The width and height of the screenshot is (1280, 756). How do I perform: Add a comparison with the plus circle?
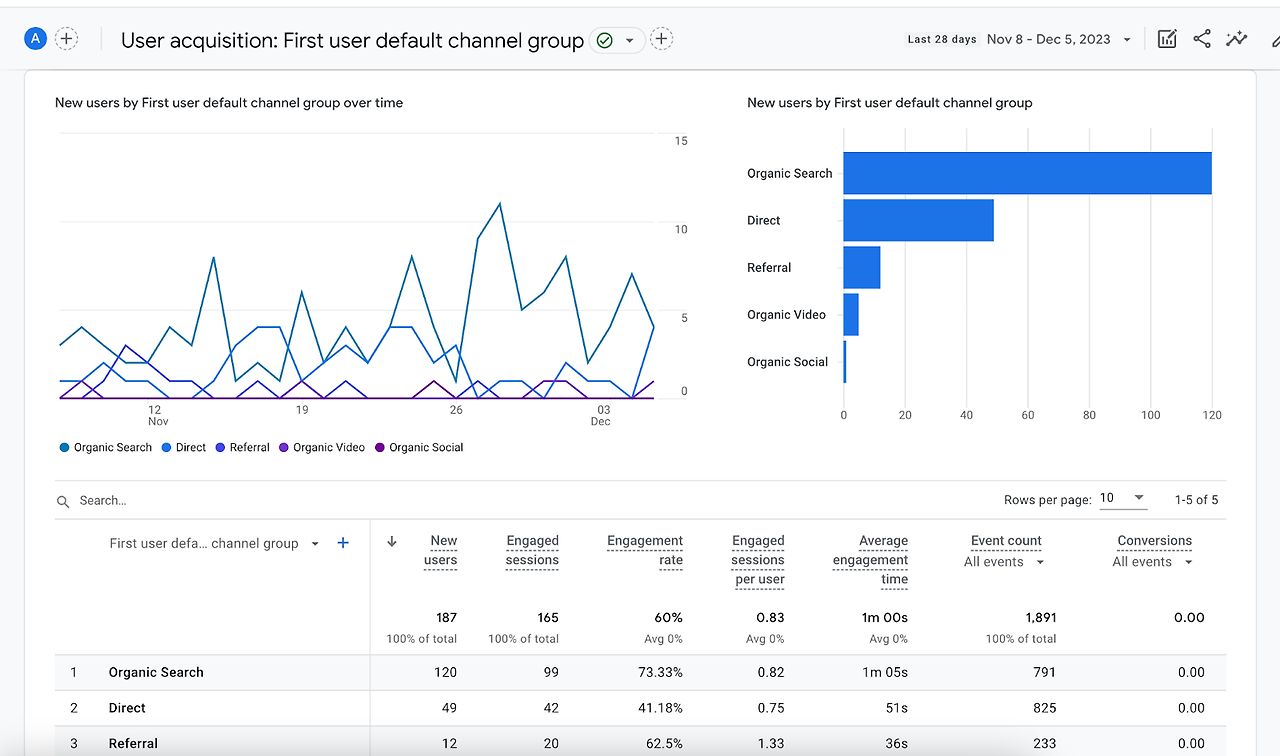(x=66, y=39)
